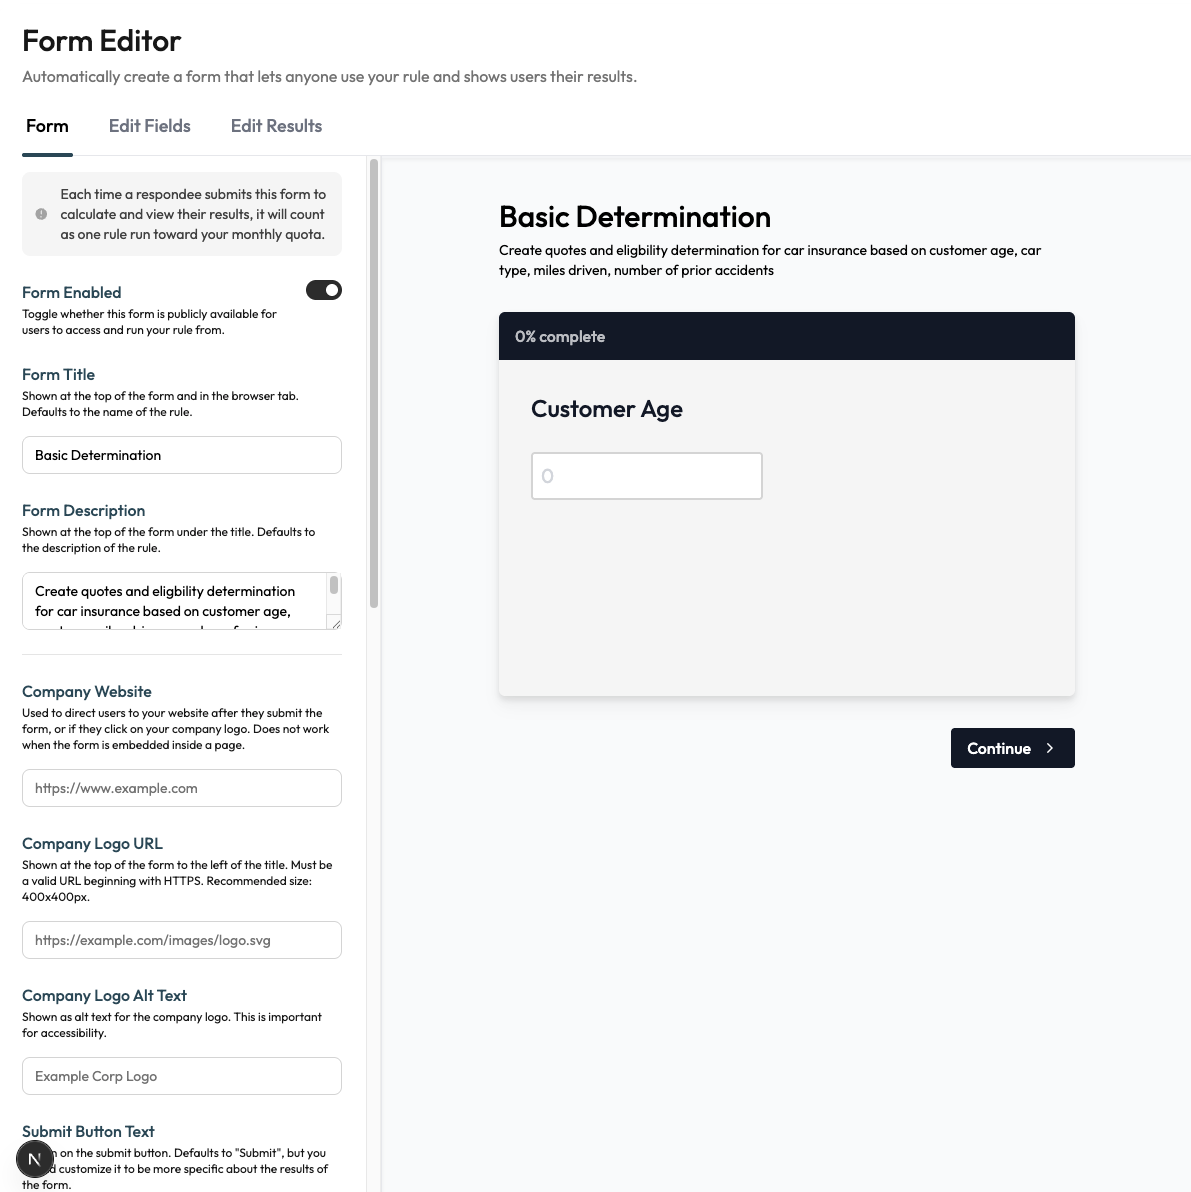Switch to the Edit Results tab
This screenshot has width=1191, height=1192.
click(x=276, y=126)
